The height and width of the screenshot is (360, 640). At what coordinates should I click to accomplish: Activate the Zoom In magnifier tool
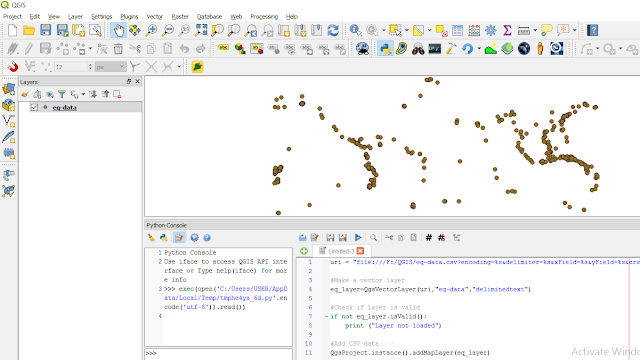tap(151, 30)
